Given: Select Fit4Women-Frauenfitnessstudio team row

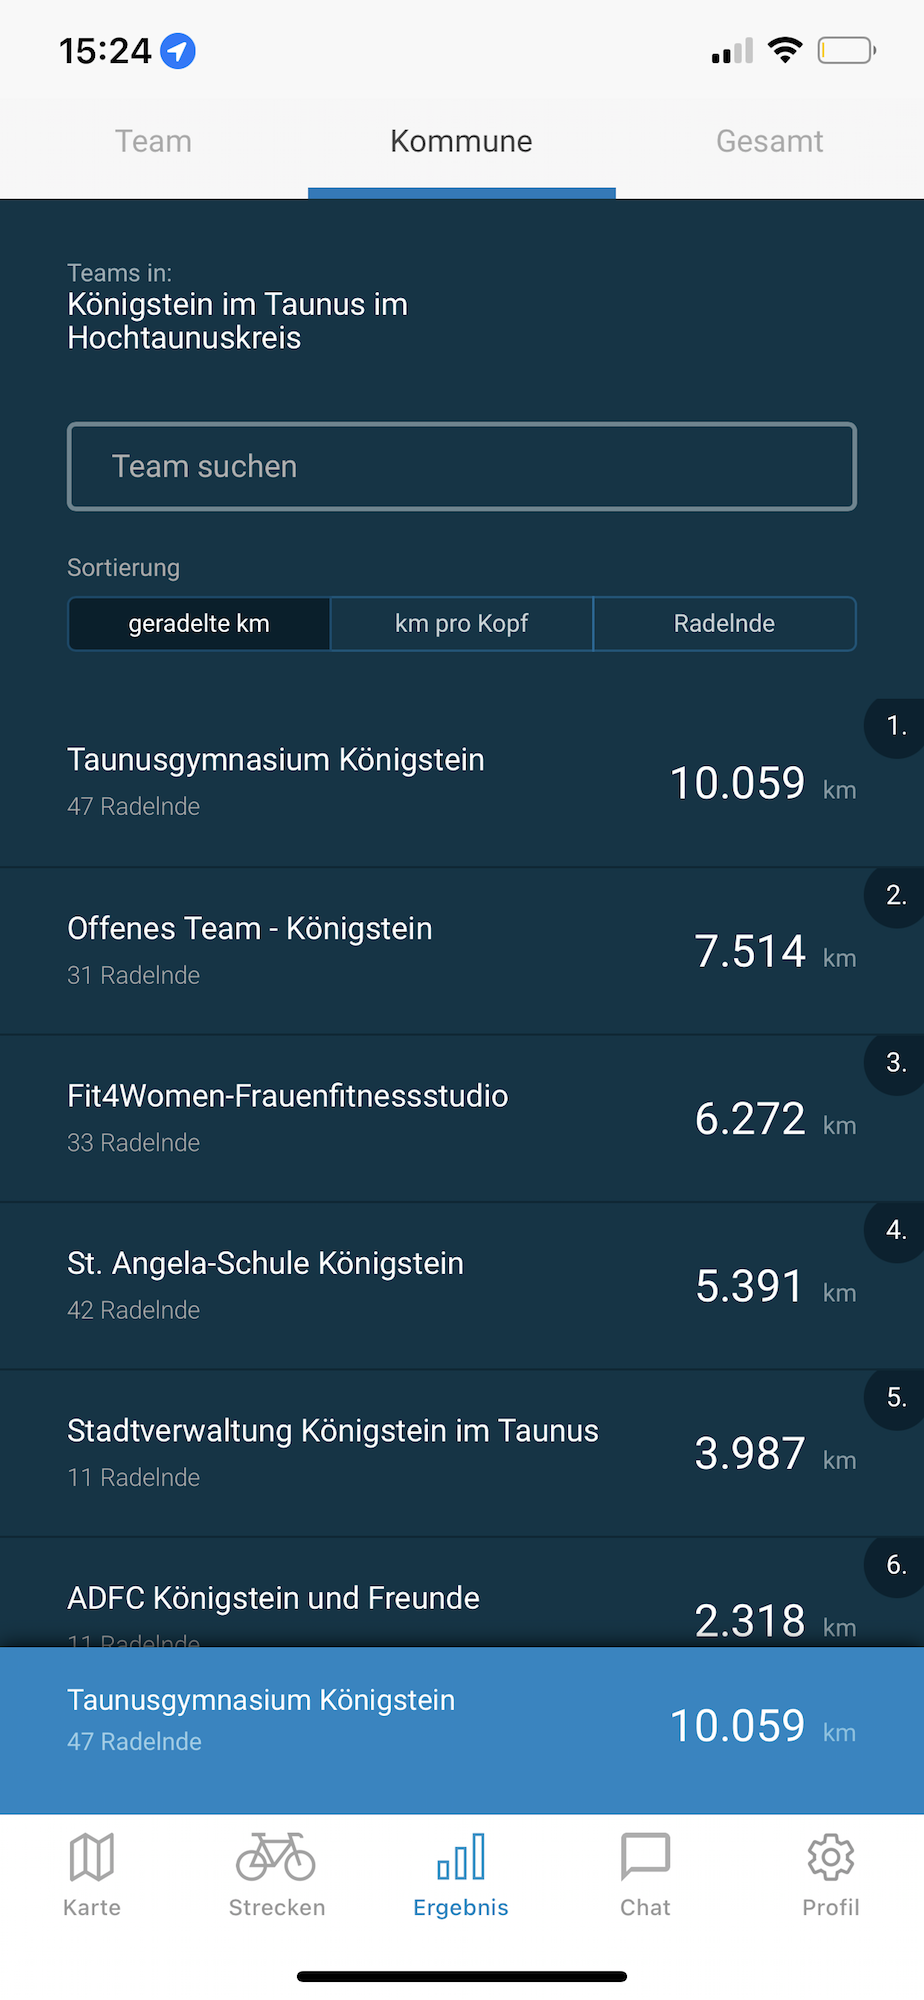Looking at the screenshot, I should 461,1118.
